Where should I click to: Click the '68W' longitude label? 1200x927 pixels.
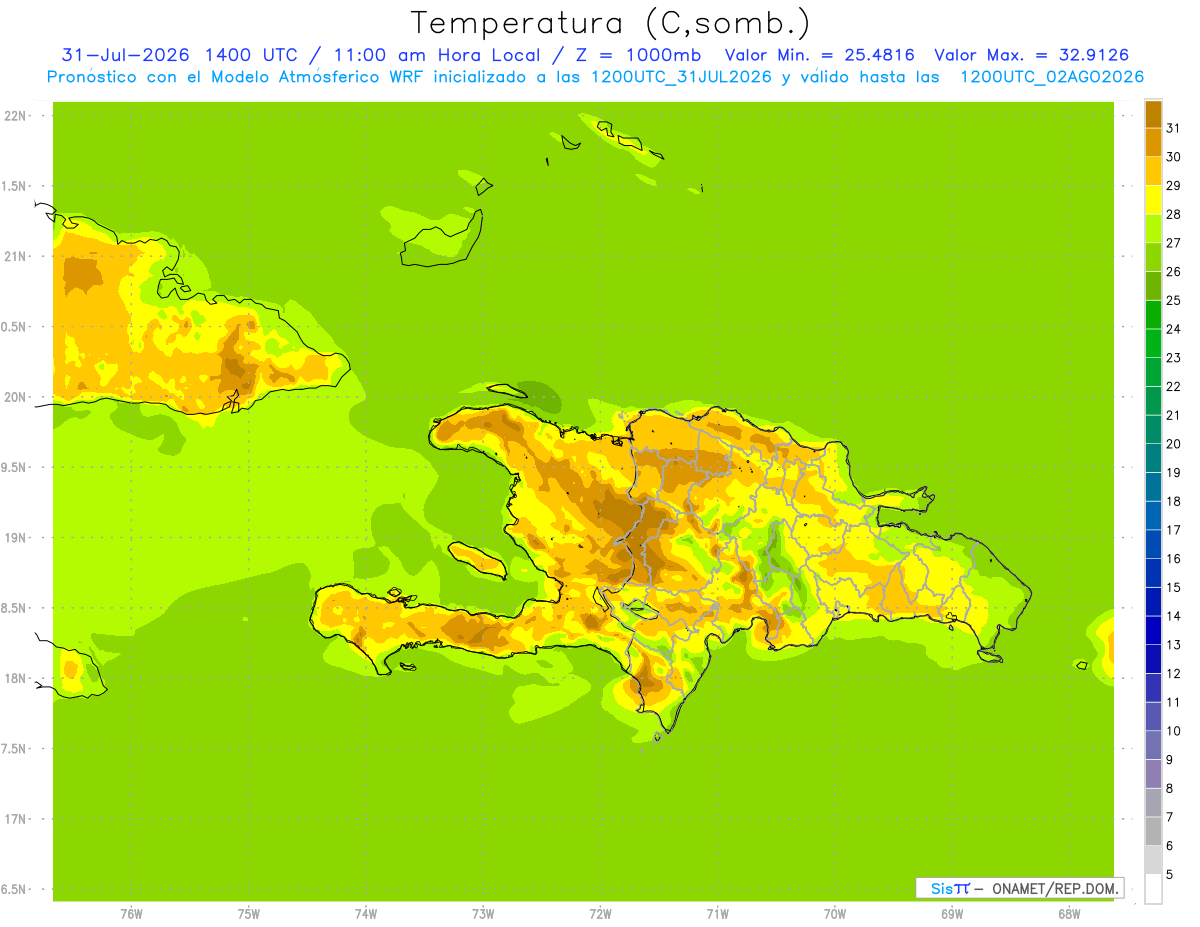pyautogui.click(x=1069, y=914)
